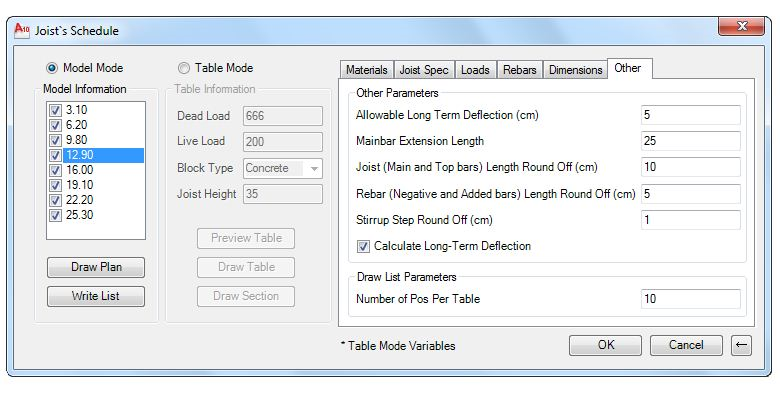Select the 16.00 entry text in the model list
Viewport: 780px width, 395px height.
click(x=80, y=170)
